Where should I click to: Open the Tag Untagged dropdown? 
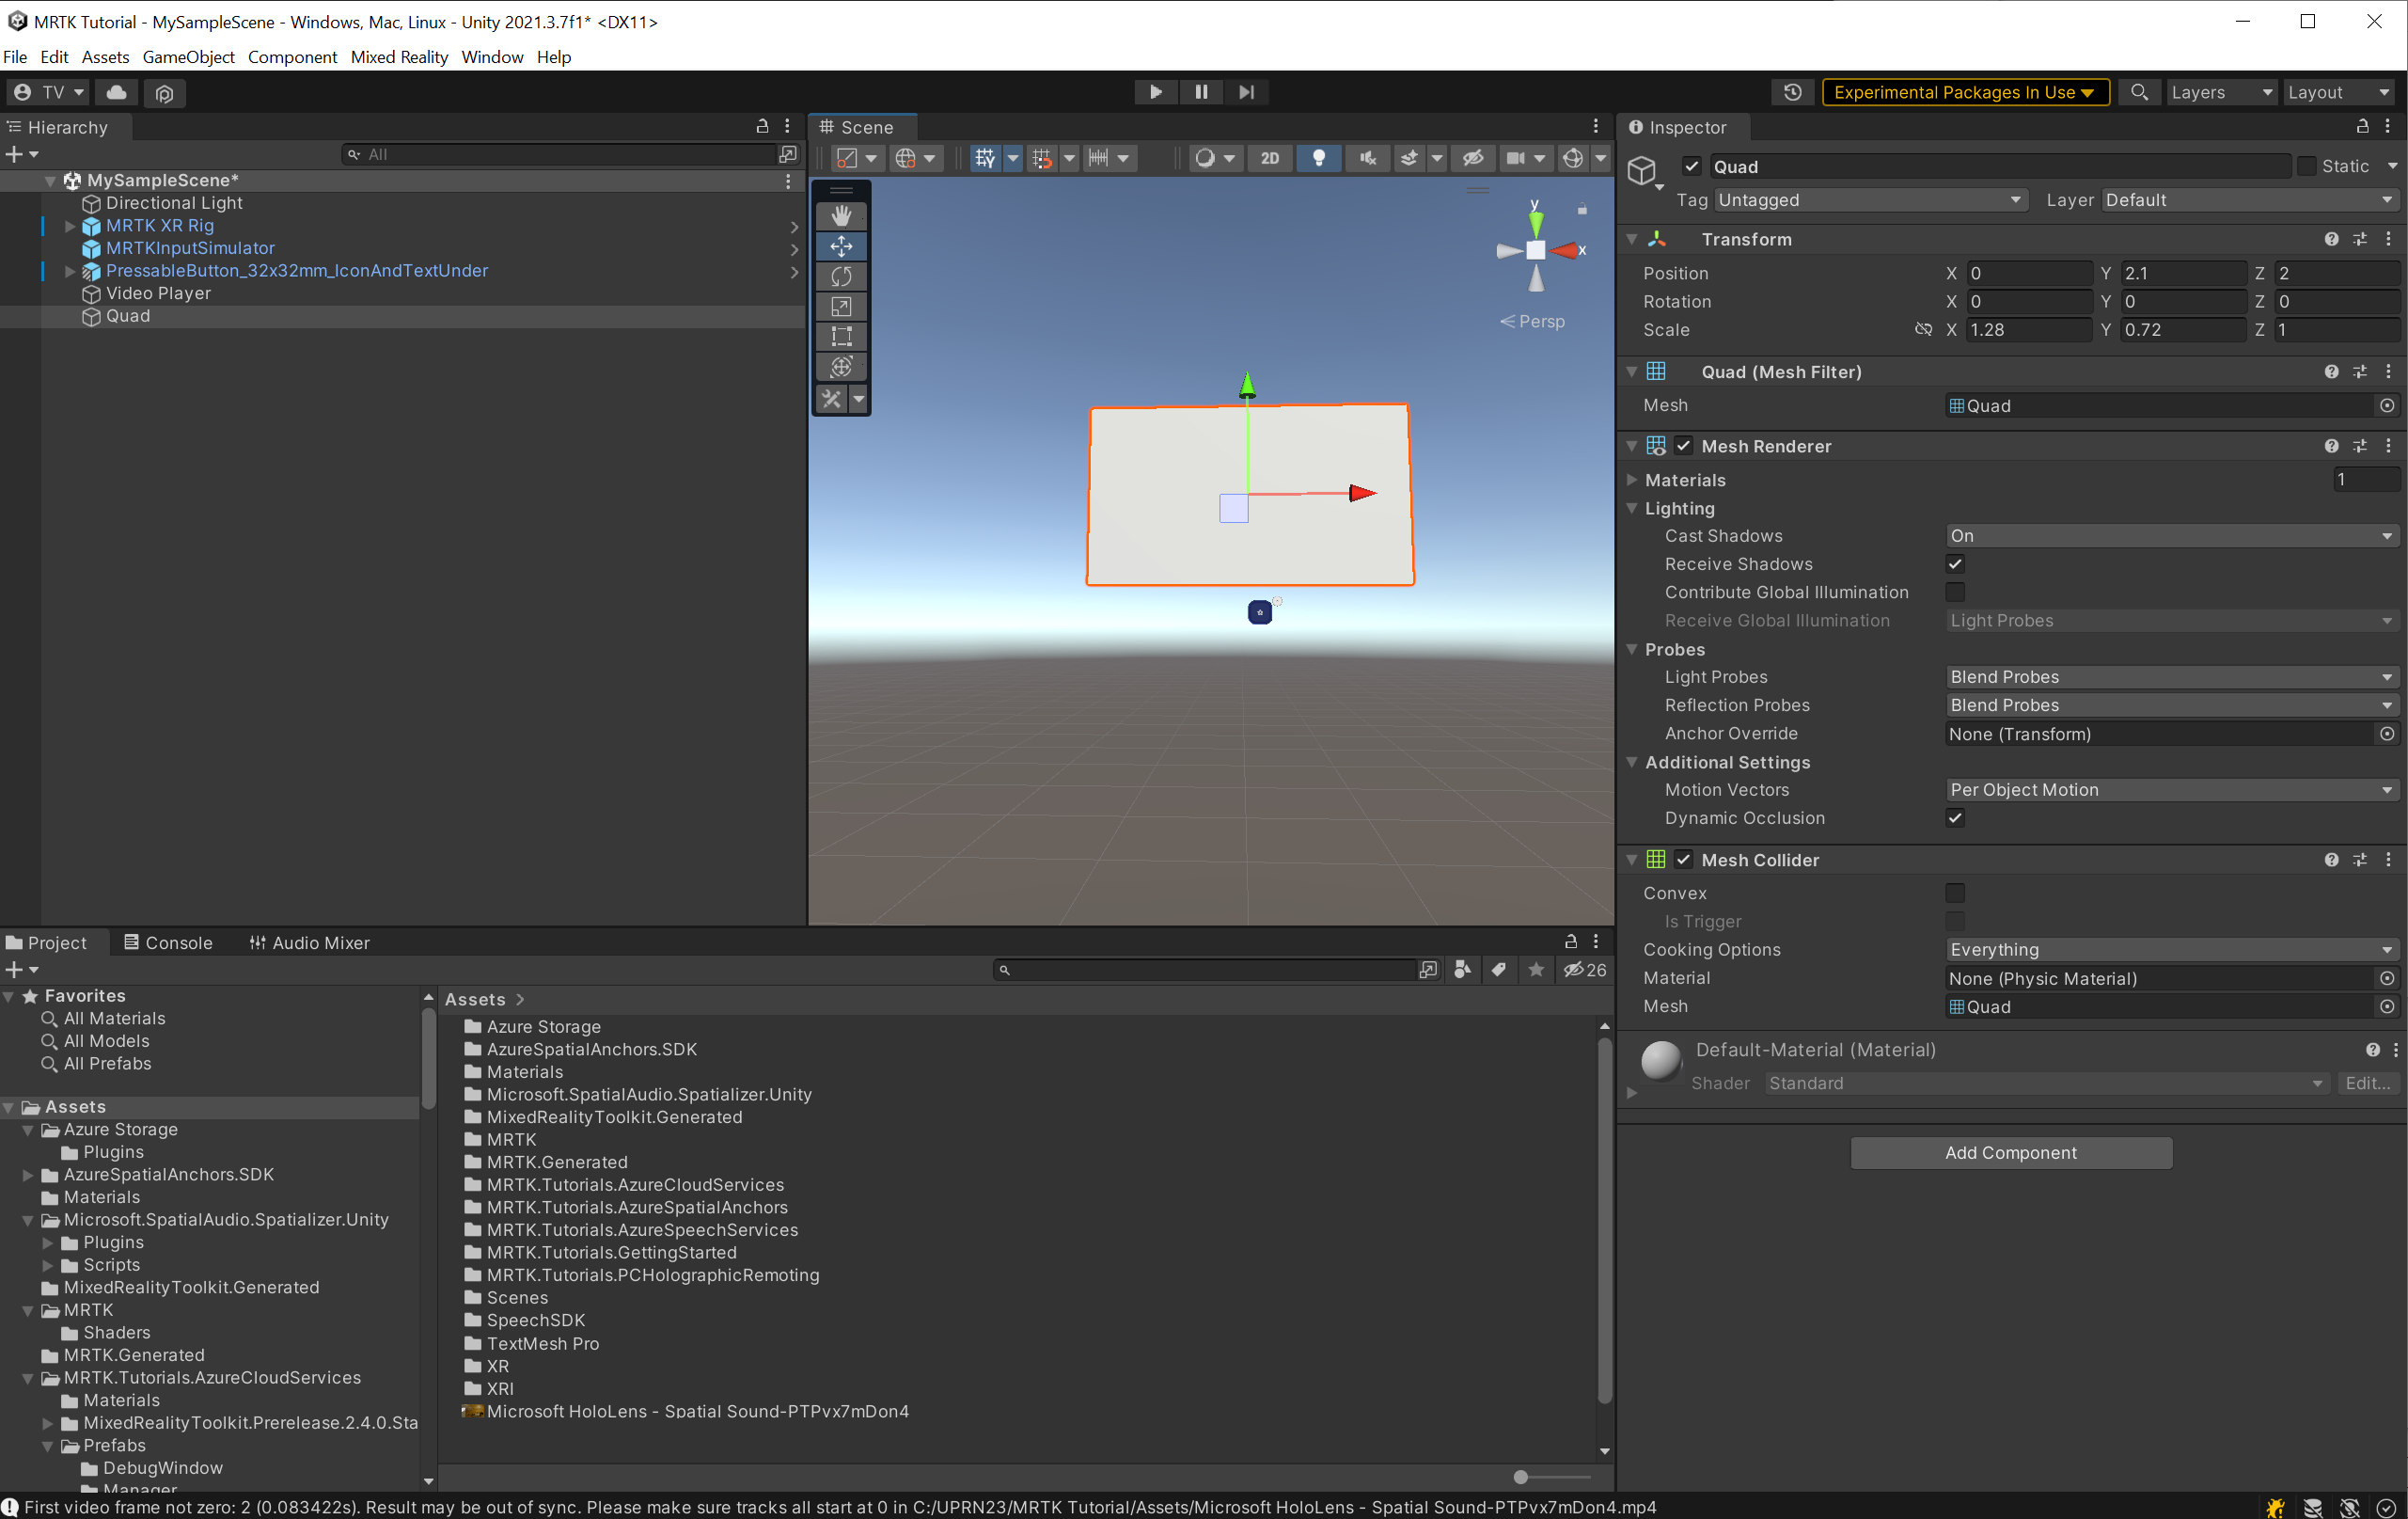point(1870,200)
